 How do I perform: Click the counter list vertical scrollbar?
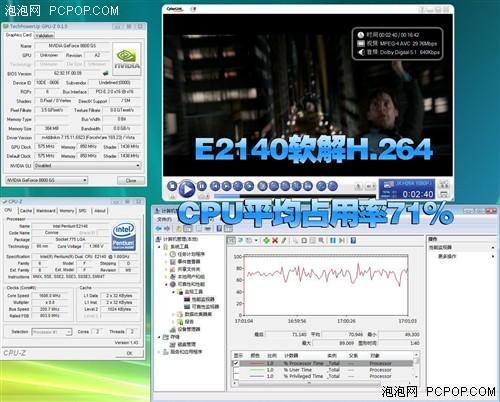point(416,366)
